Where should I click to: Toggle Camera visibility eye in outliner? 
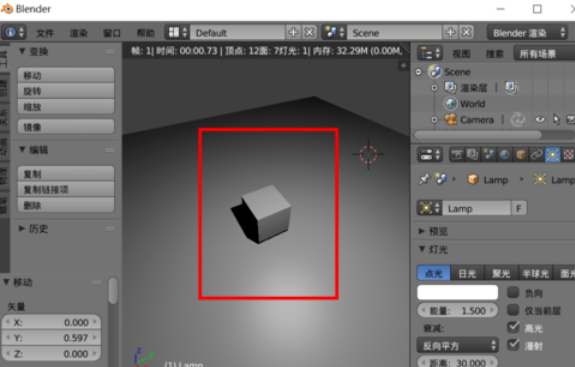540,120
